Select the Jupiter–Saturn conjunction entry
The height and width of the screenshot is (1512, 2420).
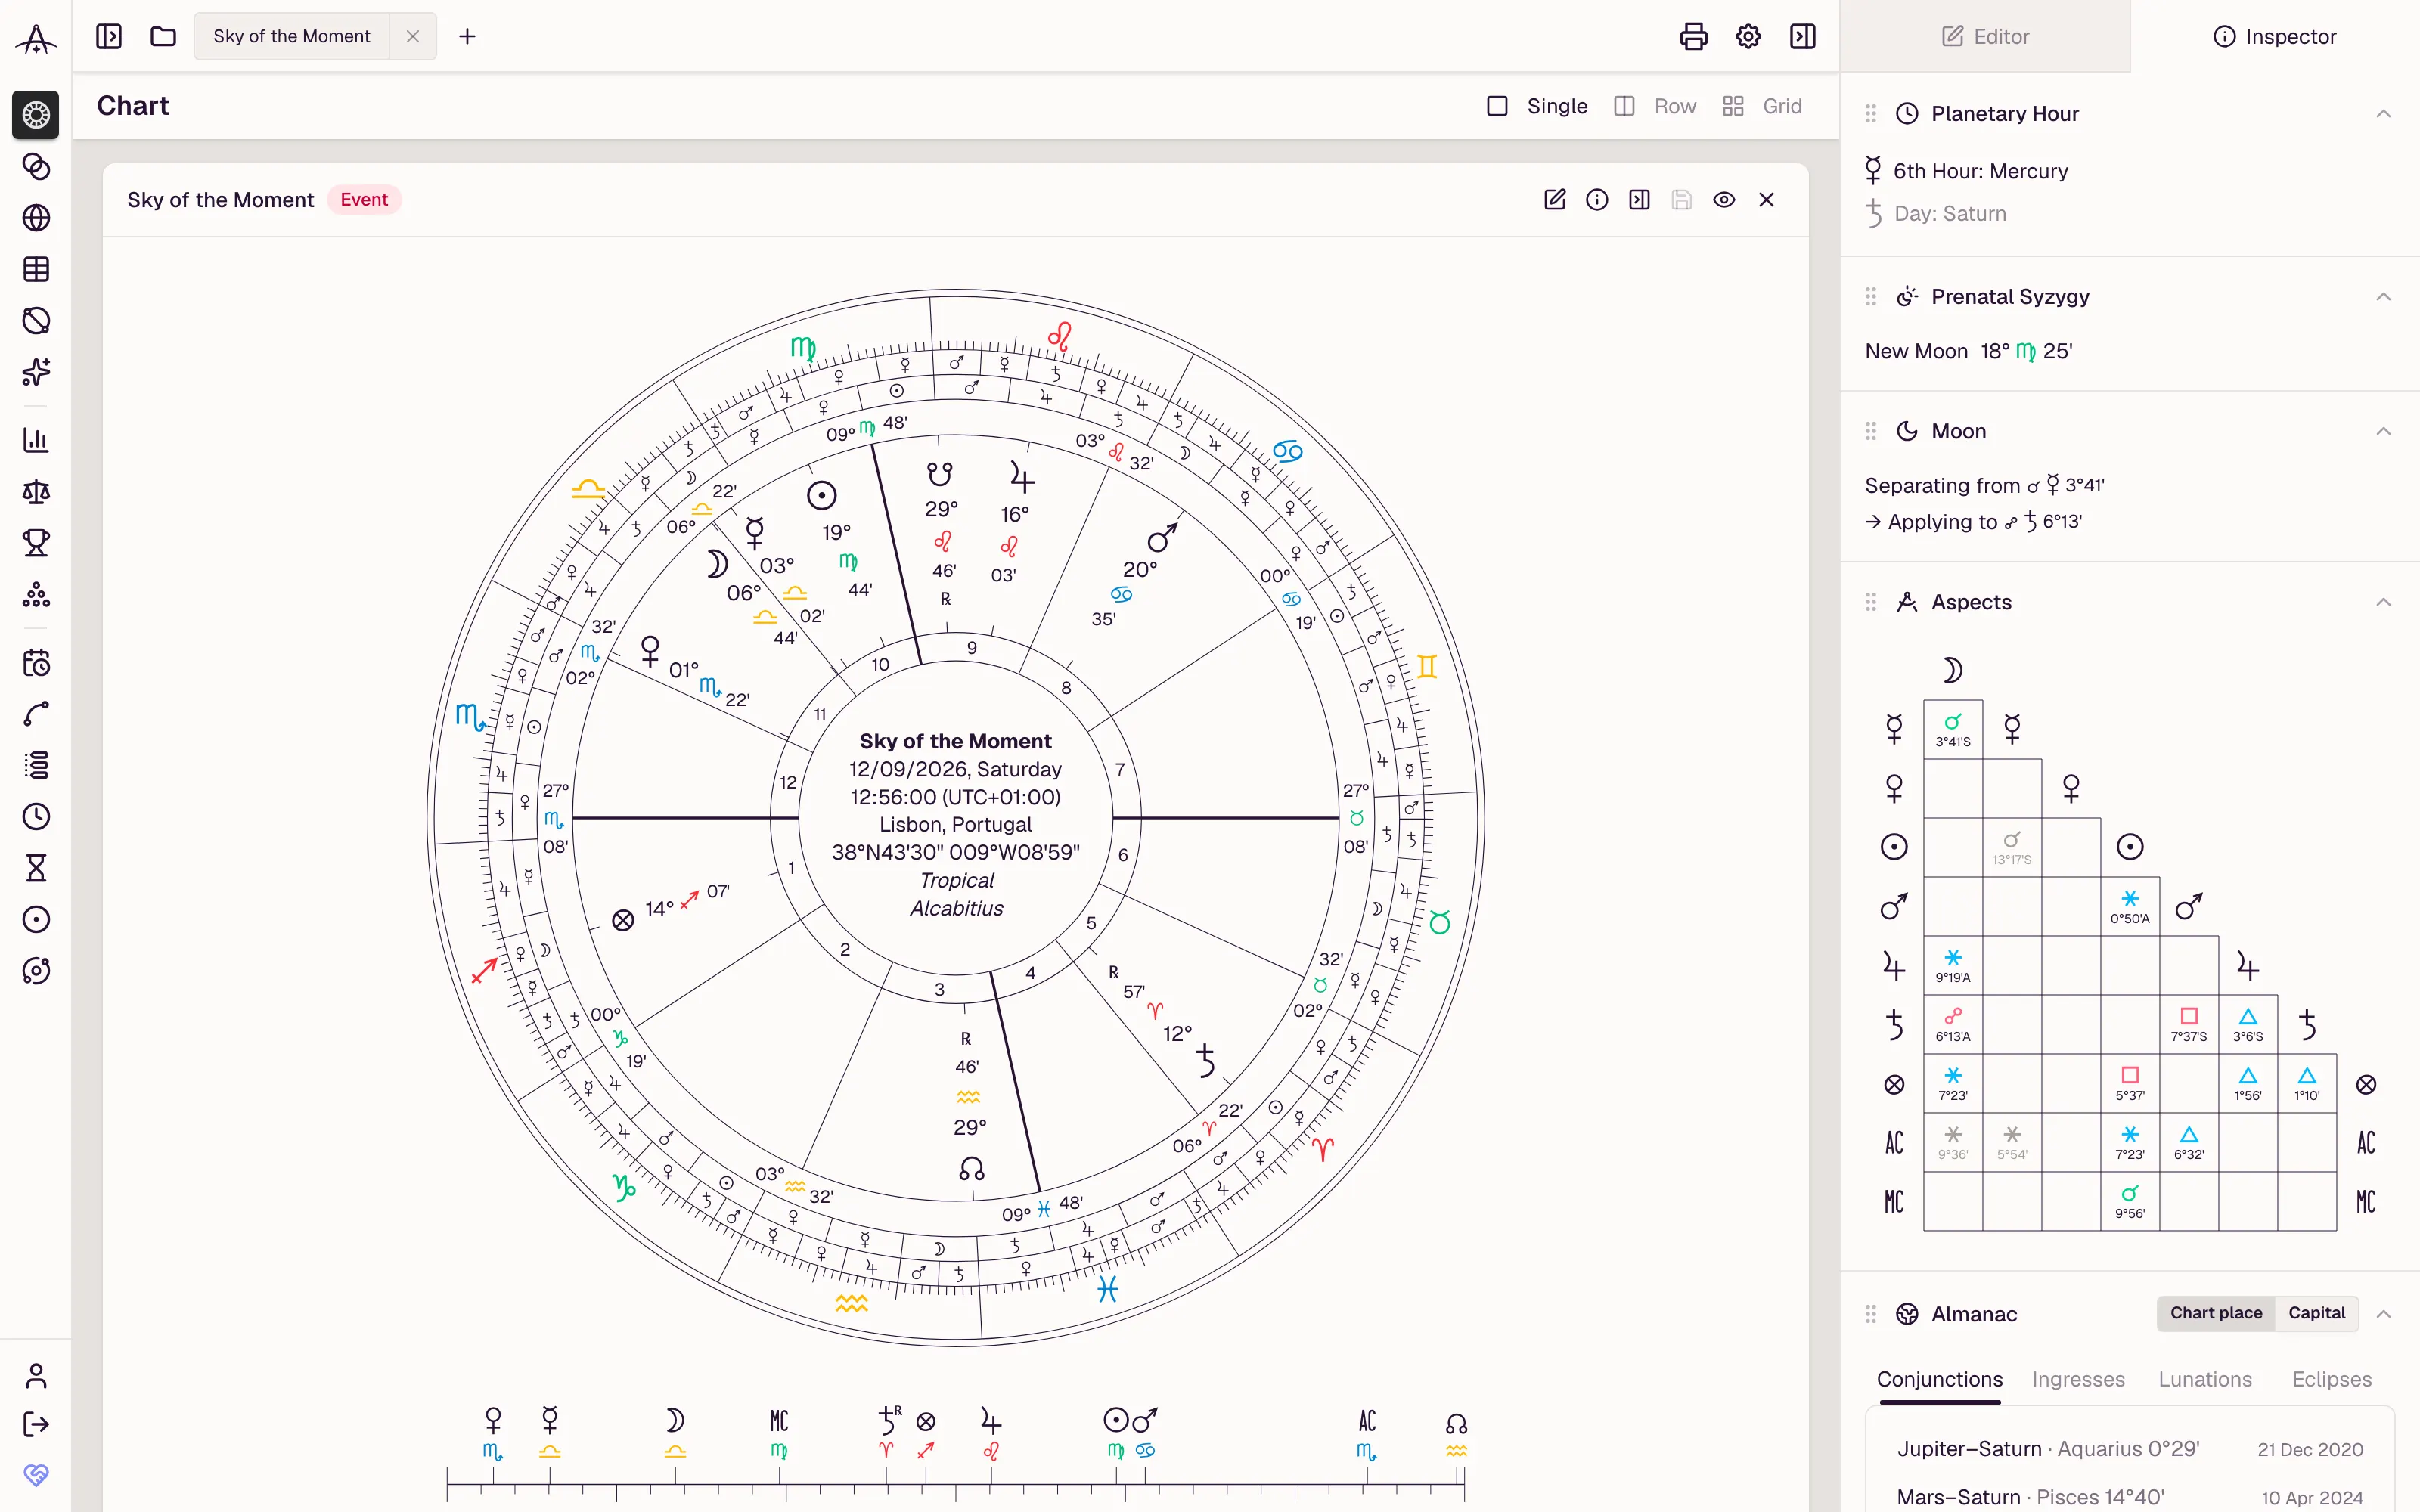tap(2130, 1449)
